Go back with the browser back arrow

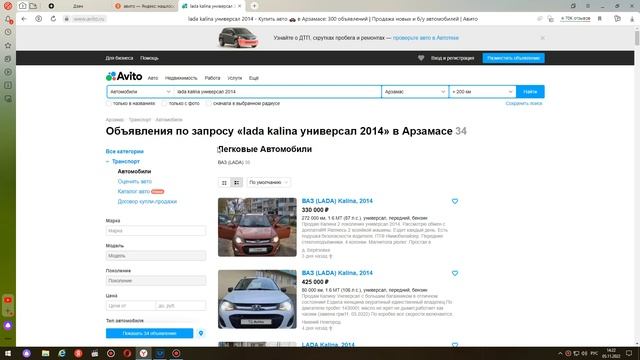[24, 19]
